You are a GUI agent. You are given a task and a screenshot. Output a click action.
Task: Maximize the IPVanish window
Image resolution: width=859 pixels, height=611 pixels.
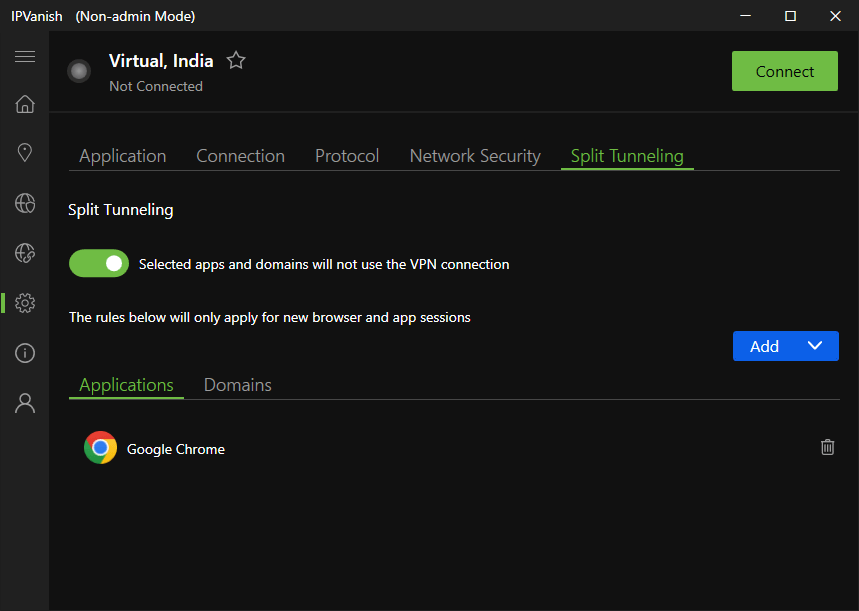(790, 16)
